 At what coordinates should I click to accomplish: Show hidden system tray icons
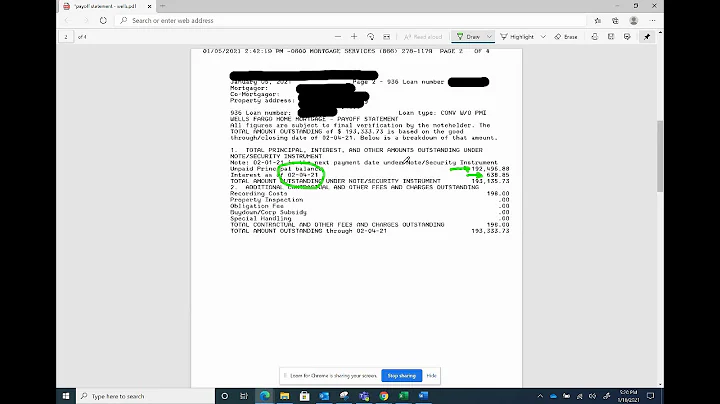[x=540, y=396]
